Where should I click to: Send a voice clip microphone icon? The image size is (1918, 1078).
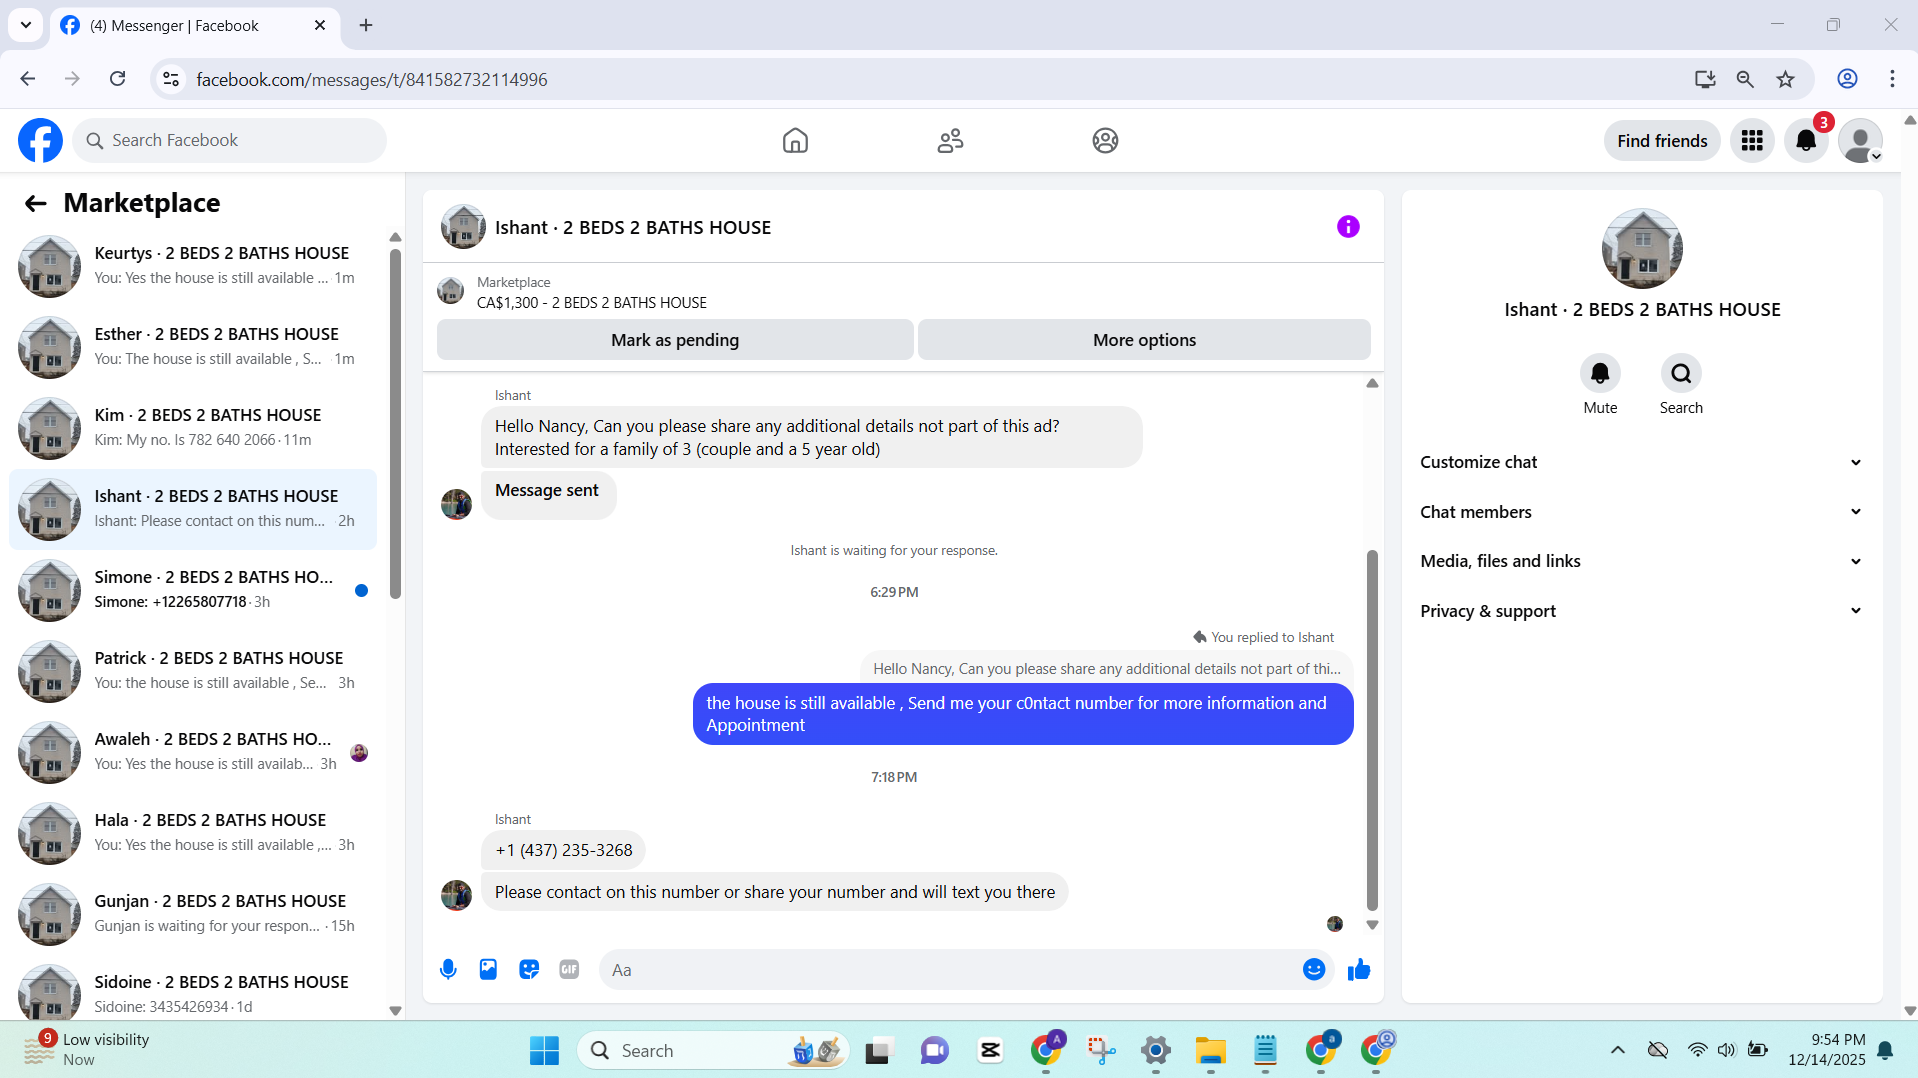(448, 969)
